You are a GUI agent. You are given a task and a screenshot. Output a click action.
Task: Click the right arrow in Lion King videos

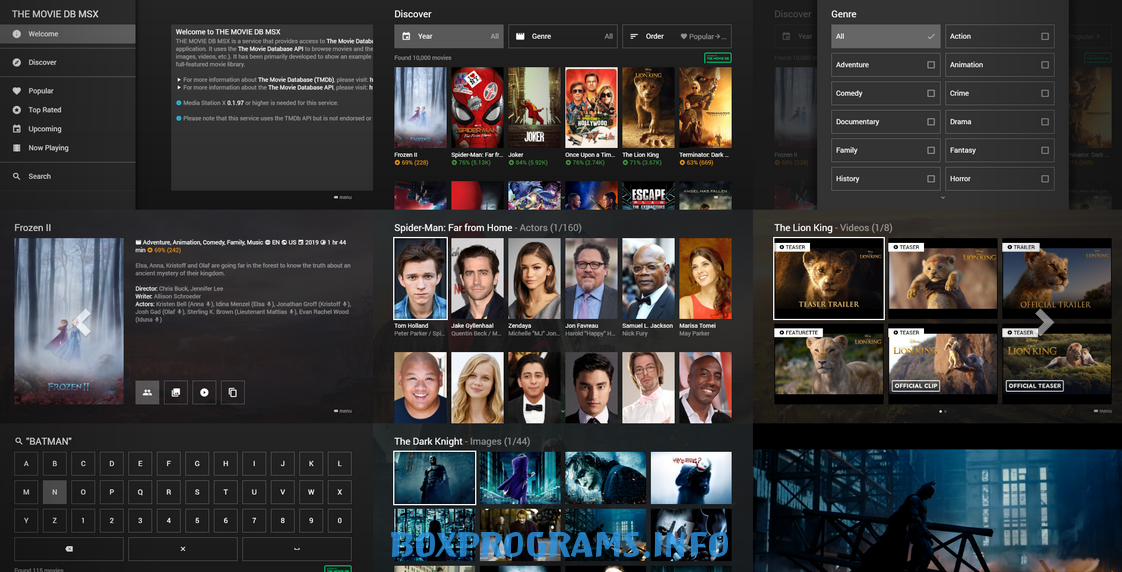click(x=1044, y=321)
